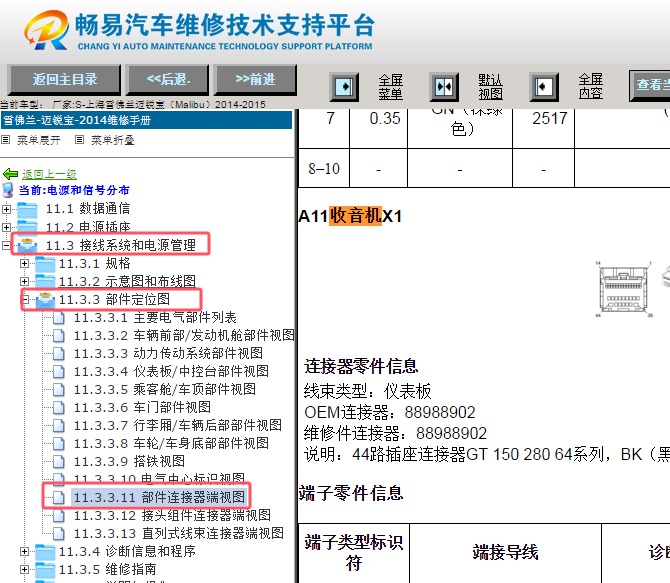
Task: Go back with the <<后退 button
Action: [168, 80]
